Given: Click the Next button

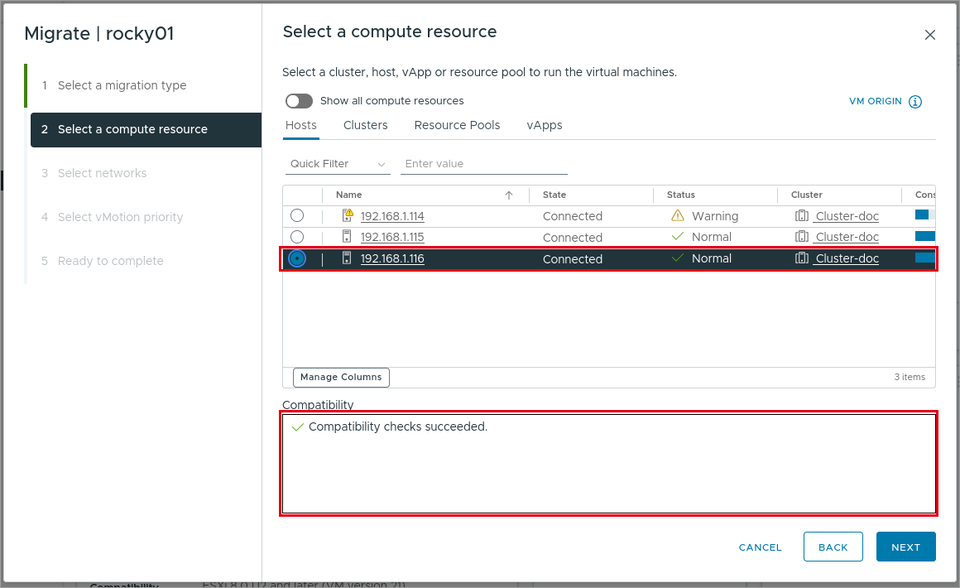Looking at the screenshot, I should click(906, 547).
